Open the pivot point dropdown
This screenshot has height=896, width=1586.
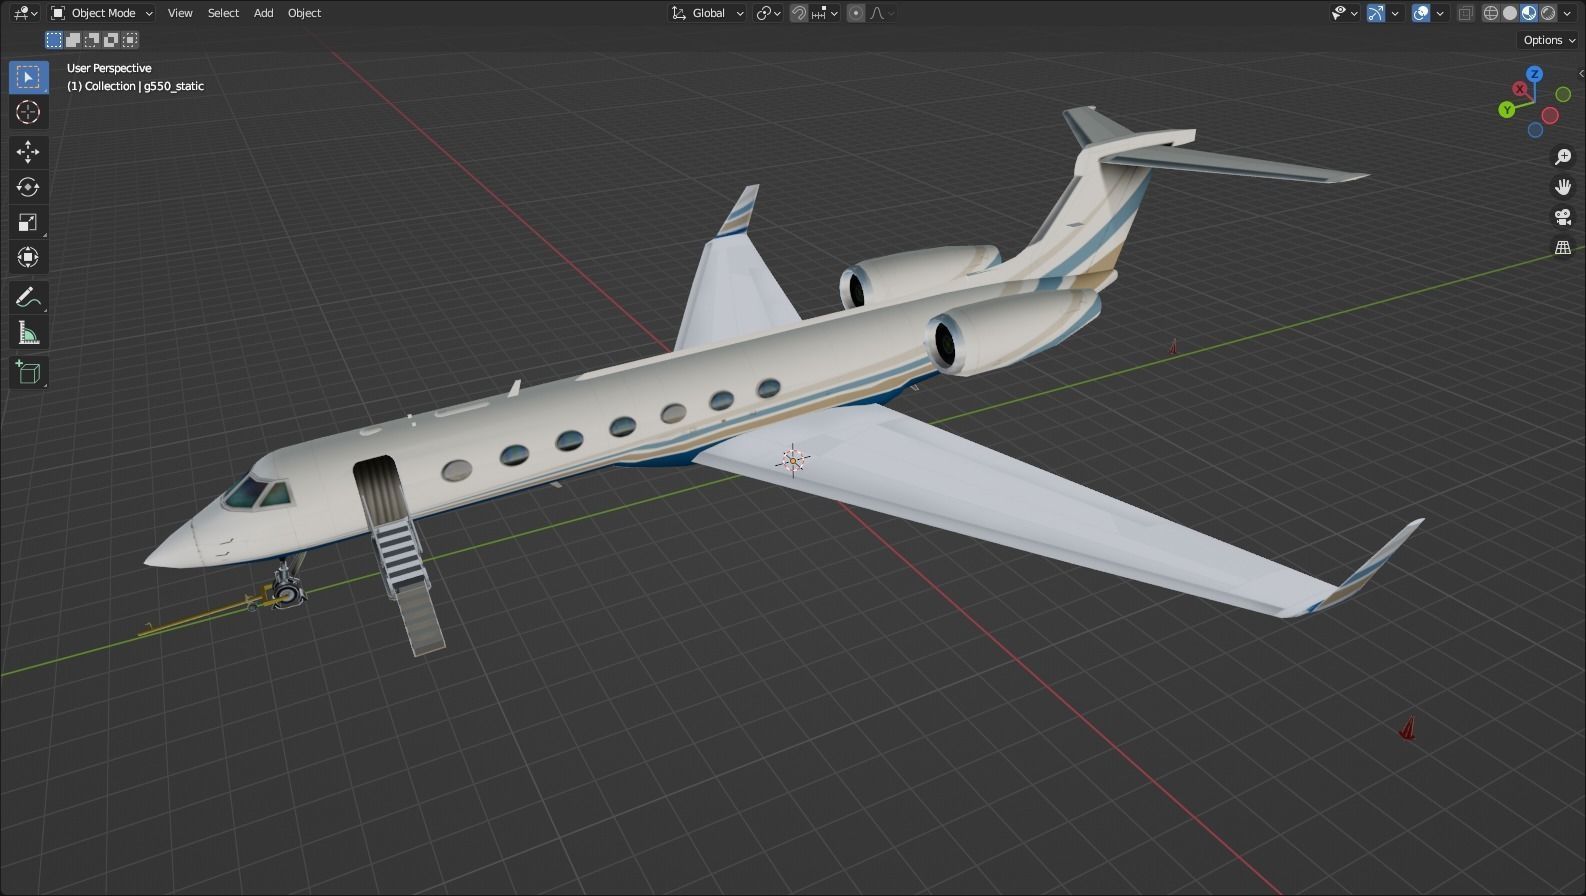coord(768,13)
